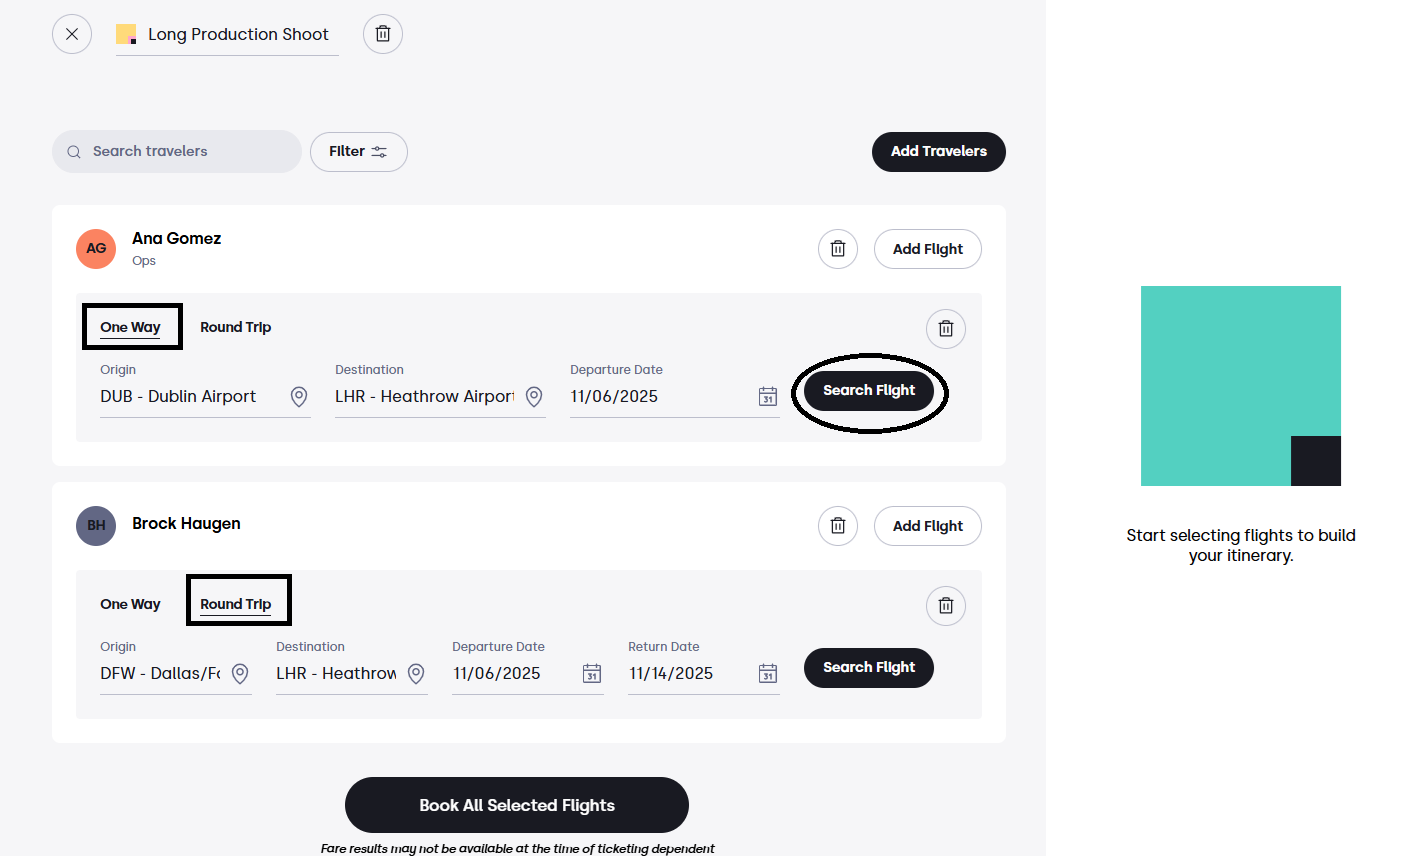Open calendar icon for Brock's return date
This screenshot has width=1416, height=856.
tap(767, 674)
